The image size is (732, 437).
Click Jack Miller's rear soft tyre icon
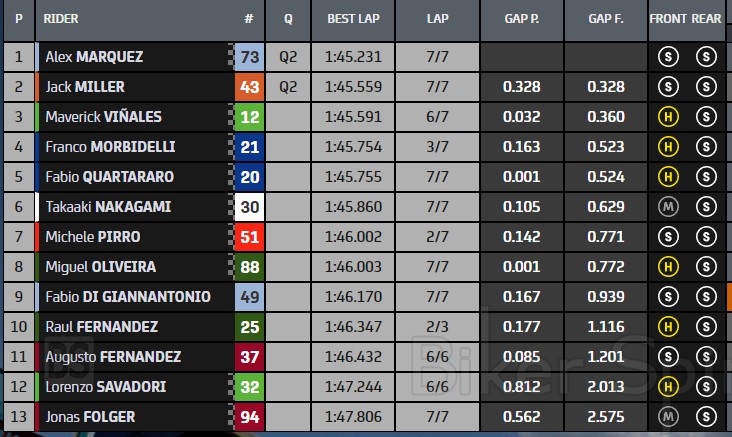coord(706,87)
